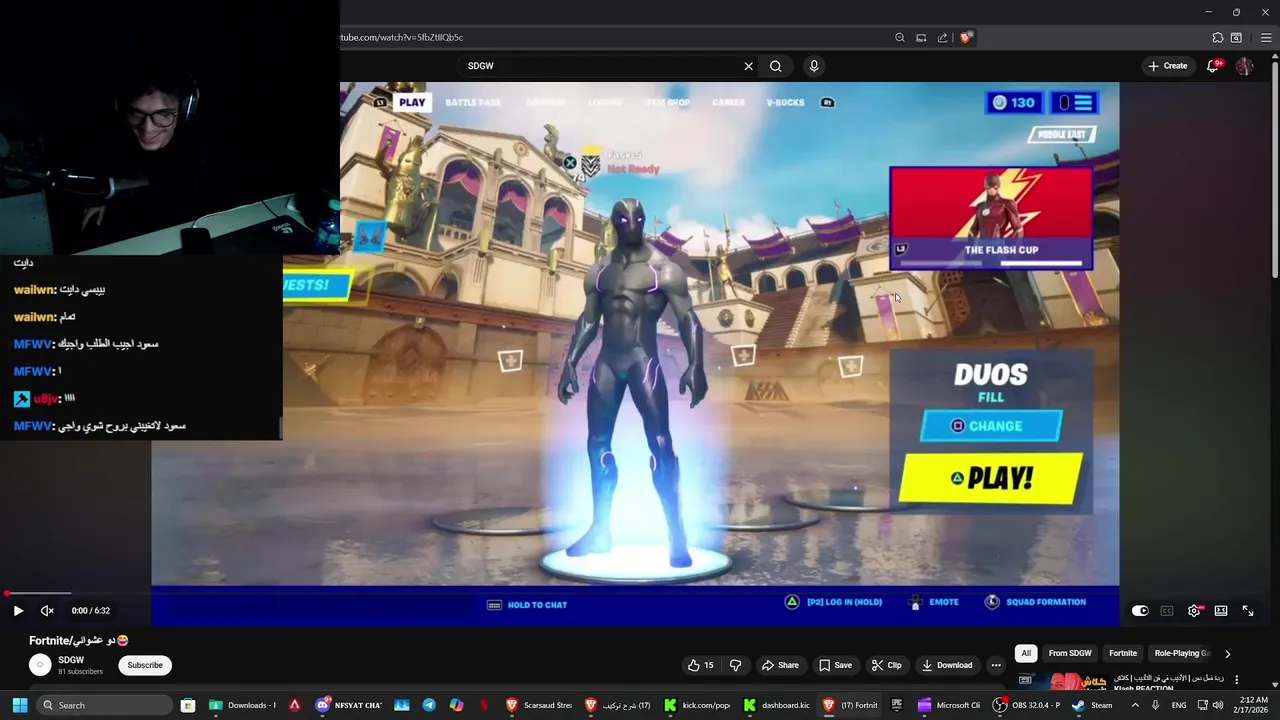Click the Download button
The width and height of the screenshot is (1280, 720).
(947, 665)
